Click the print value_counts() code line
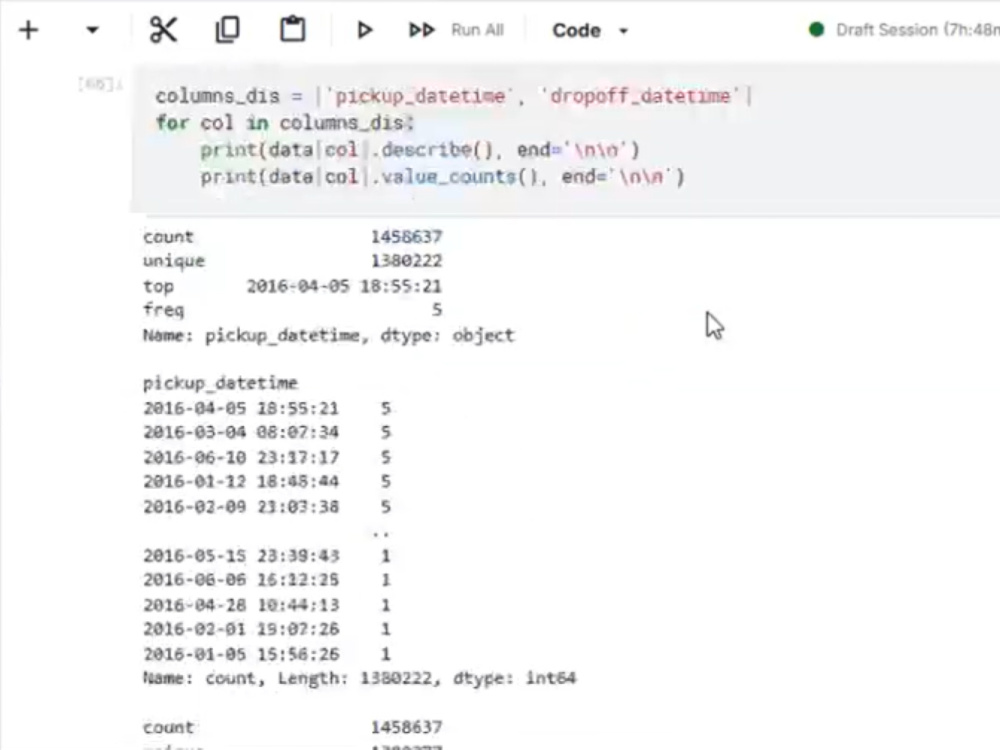The width and height of the screenshot is (1000, 750). [x=442, y=177]
